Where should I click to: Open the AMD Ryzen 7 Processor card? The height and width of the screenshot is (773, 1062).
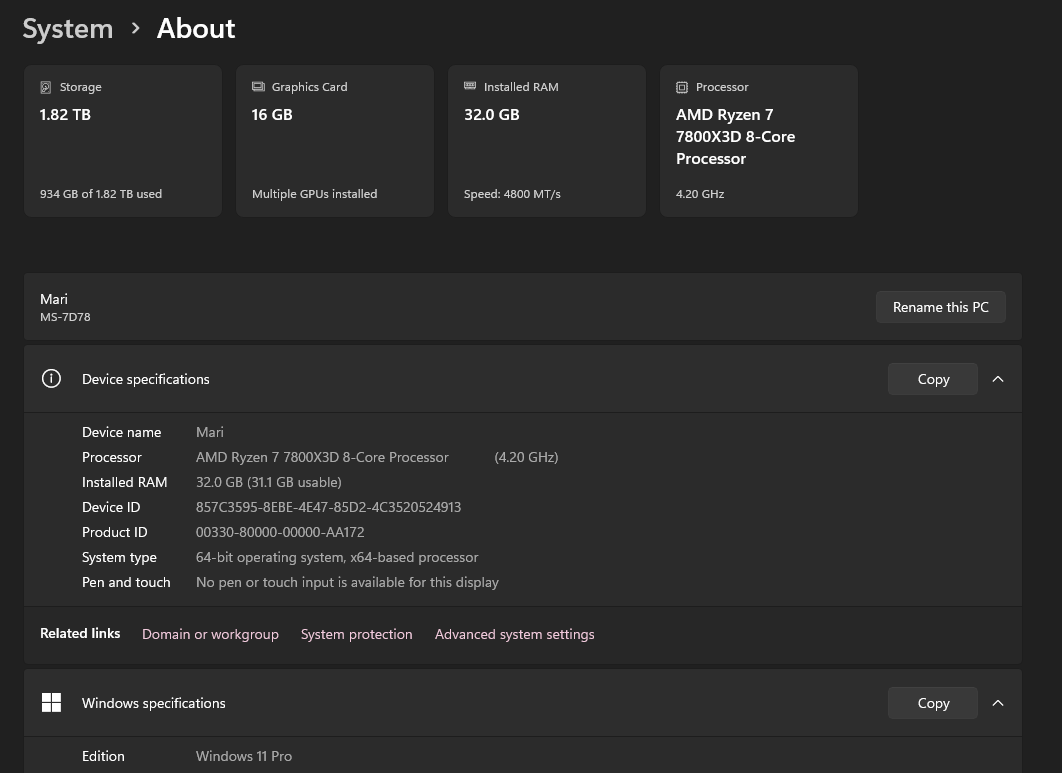759,141
